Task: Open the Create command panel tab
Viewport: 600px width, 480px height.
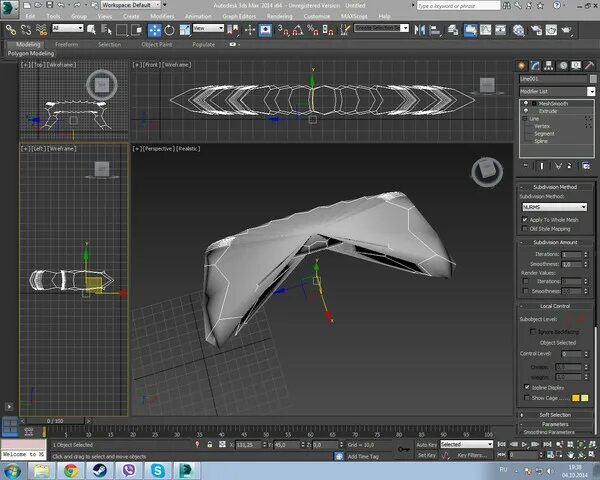Action: (x=521, y=66)
